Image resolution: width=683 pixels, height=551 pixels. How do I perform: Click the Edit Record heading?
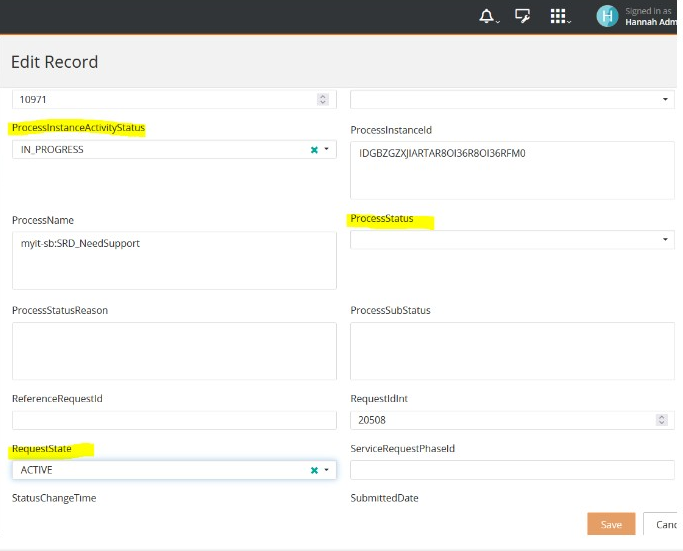(54, 62)
